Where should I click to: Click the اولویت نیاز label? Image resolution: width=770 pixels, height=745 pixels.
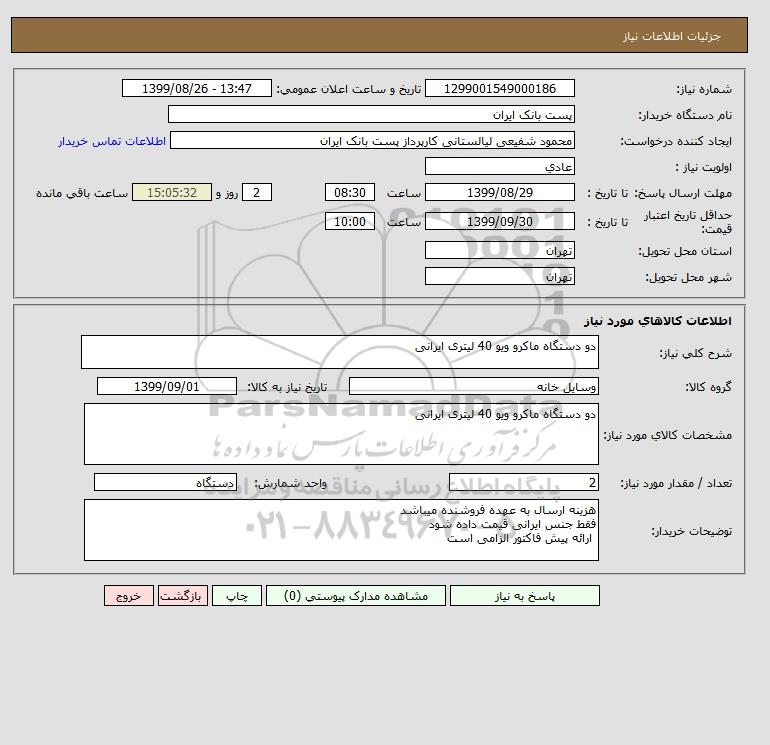click(704, 167)
